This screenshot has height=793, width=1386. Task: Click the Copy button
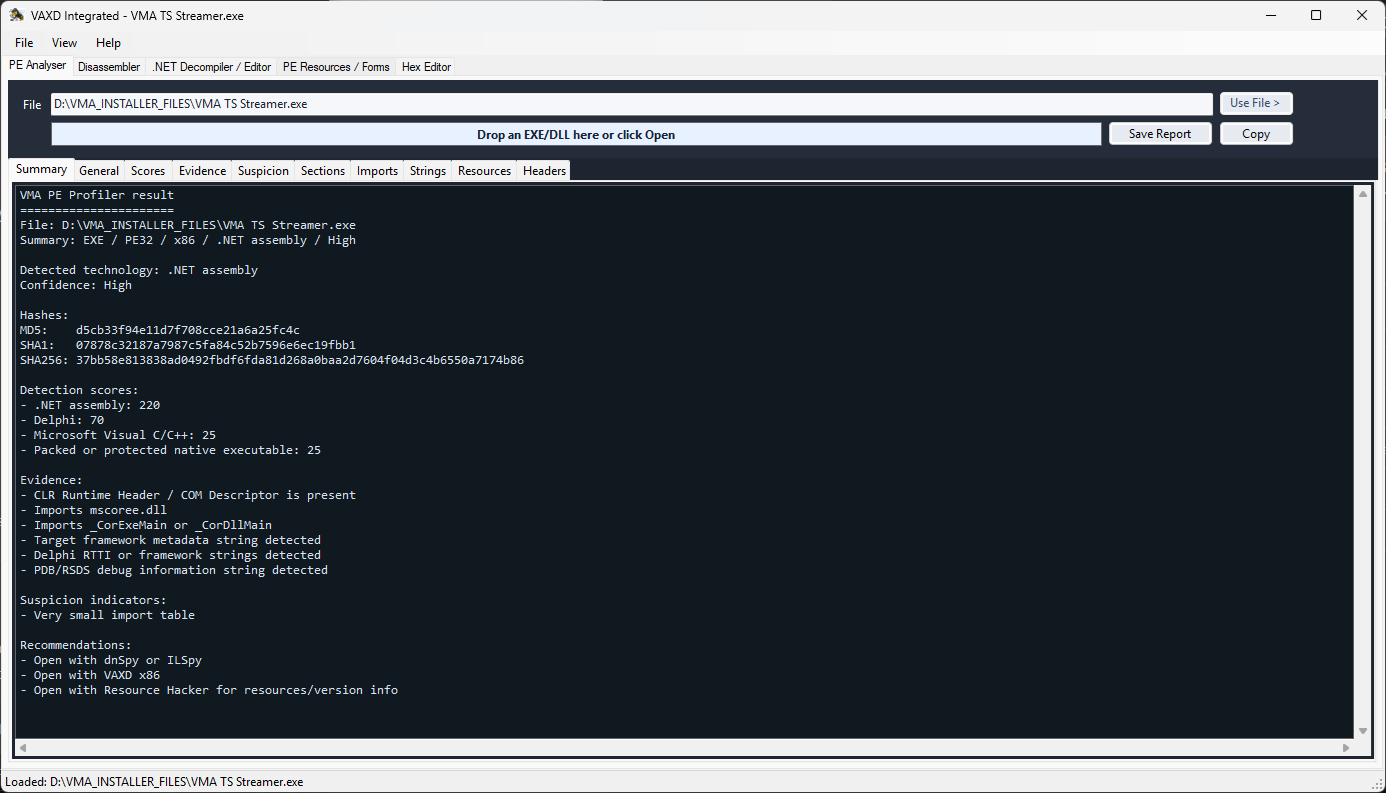tap(1256, 134)
